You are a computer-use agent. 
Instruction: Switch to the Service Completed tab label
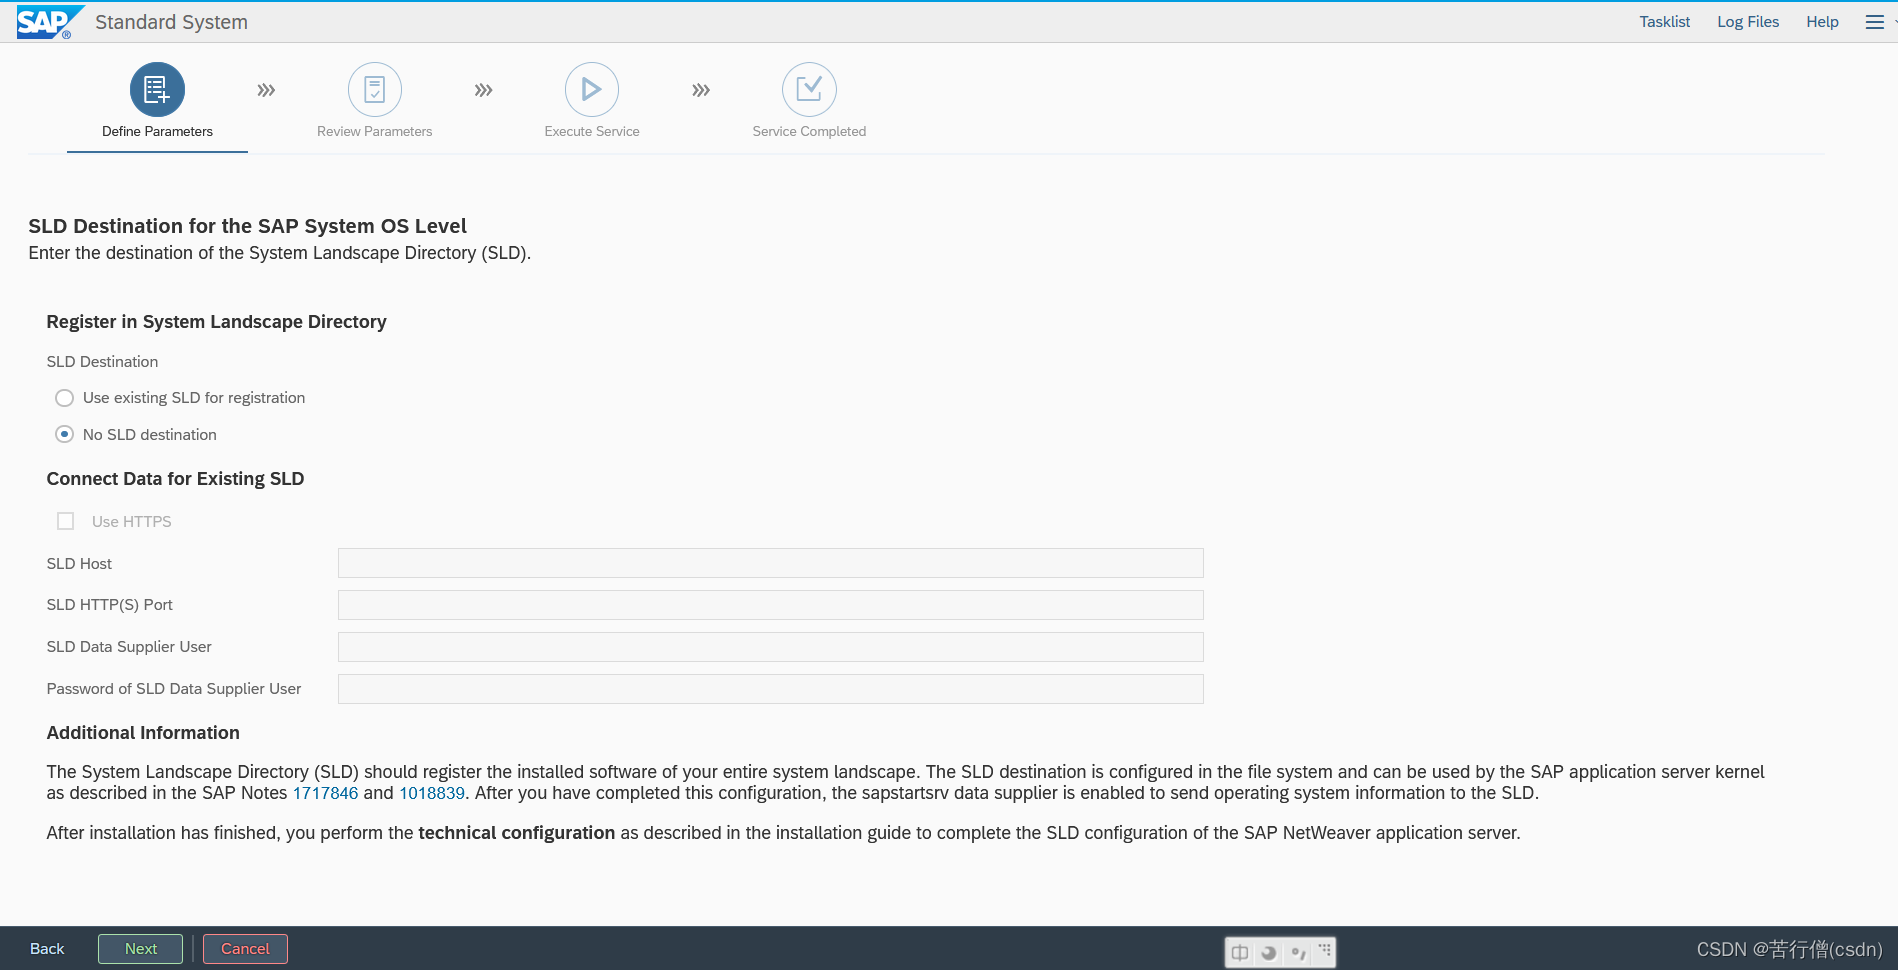[809, 131]
